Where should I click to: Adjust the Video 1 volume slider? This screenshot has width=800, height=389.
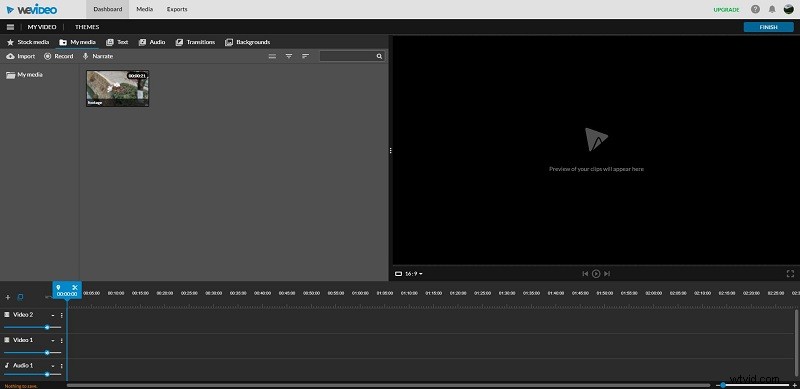point(47,352)
